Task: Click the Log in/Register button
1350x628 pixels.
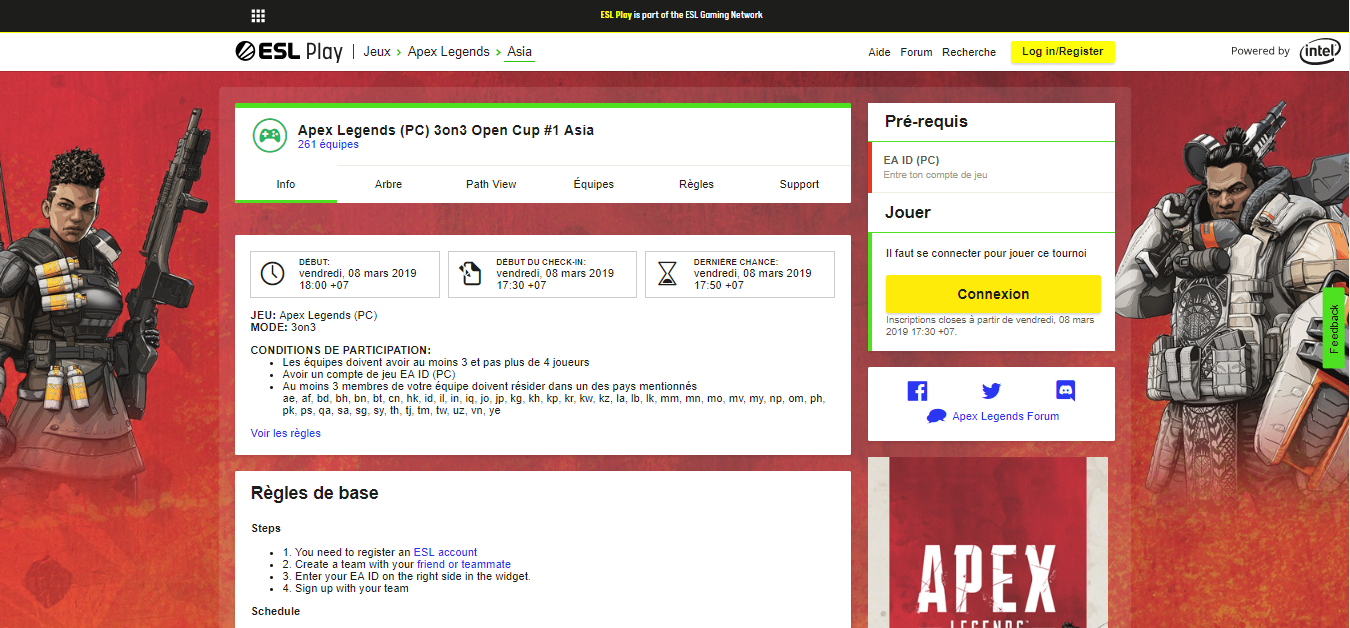Action: click(x=1063, y=52)
